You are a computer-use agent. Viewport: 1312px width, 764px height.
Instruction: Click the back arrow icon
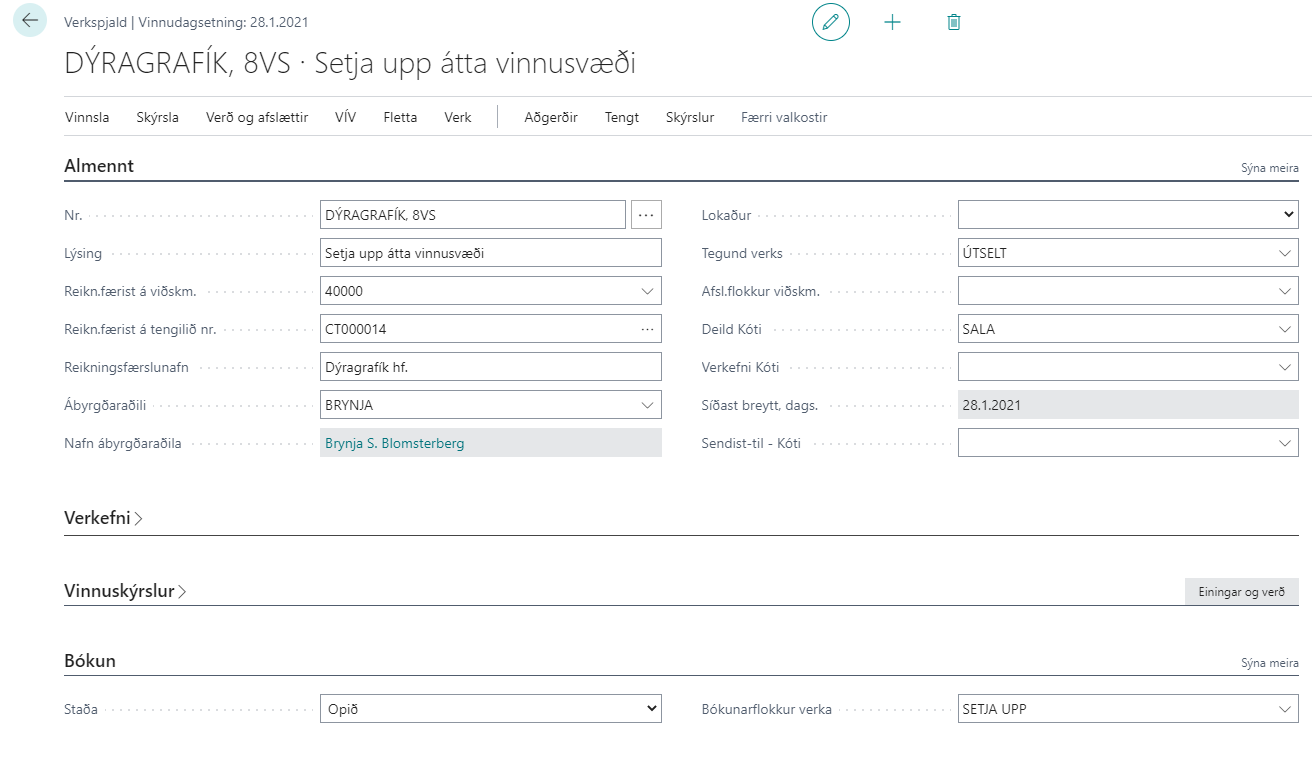[x=30, y=21]
